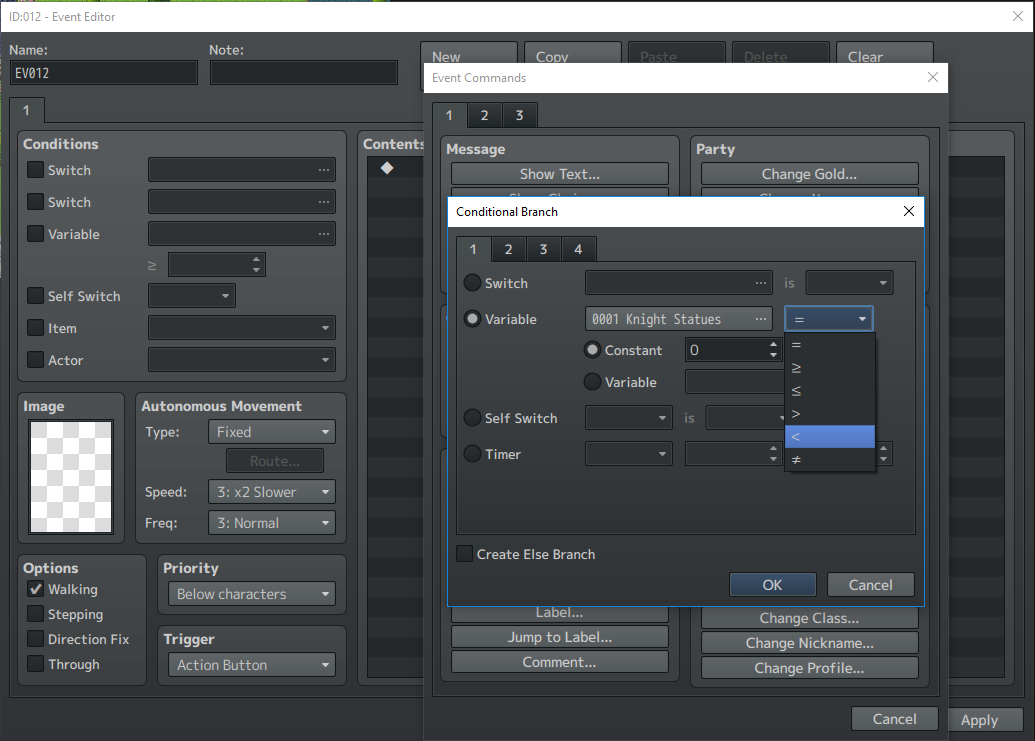Open the variable comparison operator dropdown
The image size is (1035, 741).
coord(829,319)
